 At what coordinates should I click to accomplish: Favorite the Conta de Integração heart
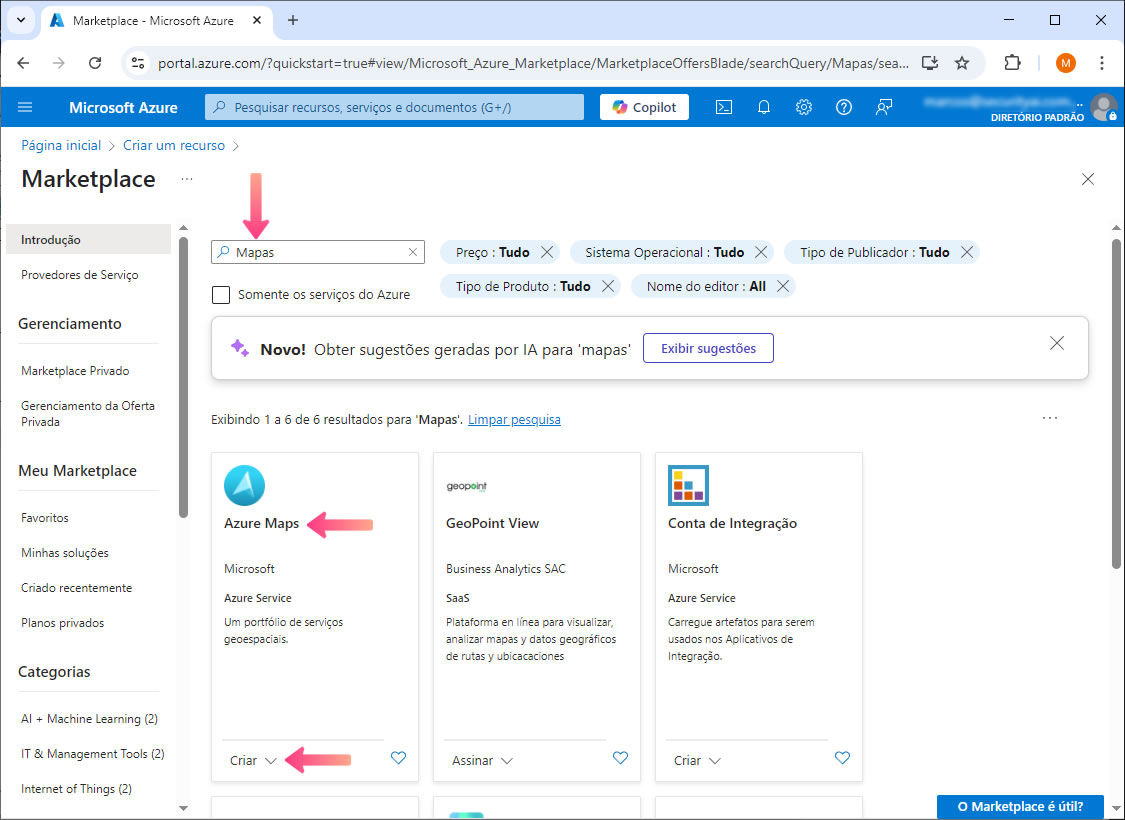[842, 758]
